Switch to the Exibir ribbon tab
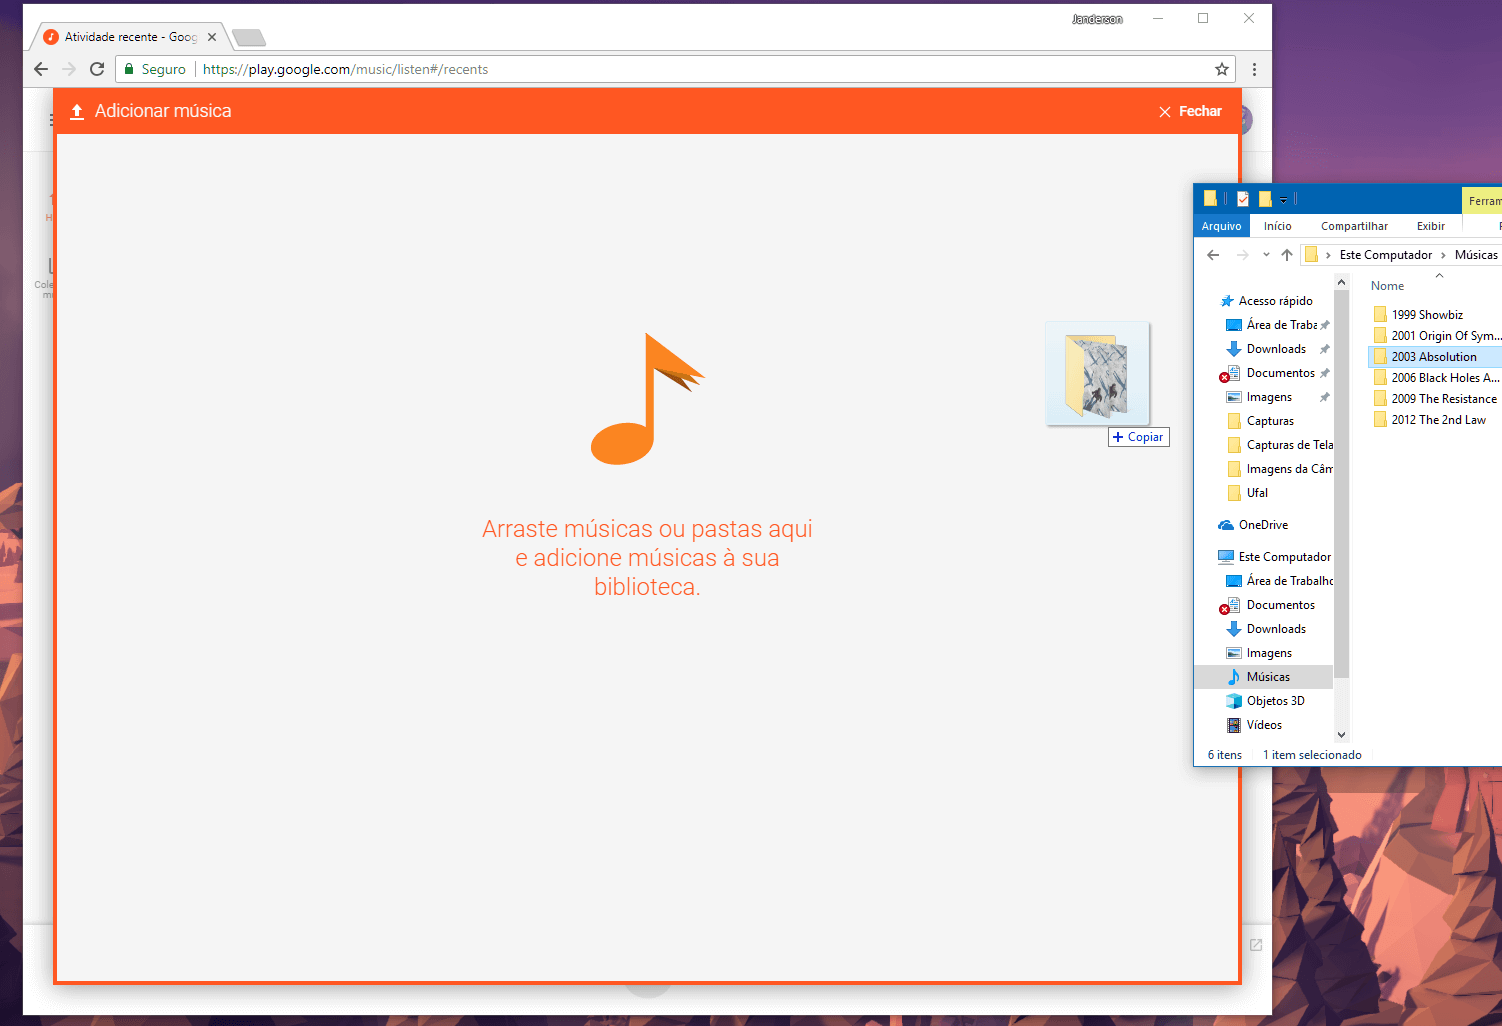 pyautogui.click(x=1430, y=225)
